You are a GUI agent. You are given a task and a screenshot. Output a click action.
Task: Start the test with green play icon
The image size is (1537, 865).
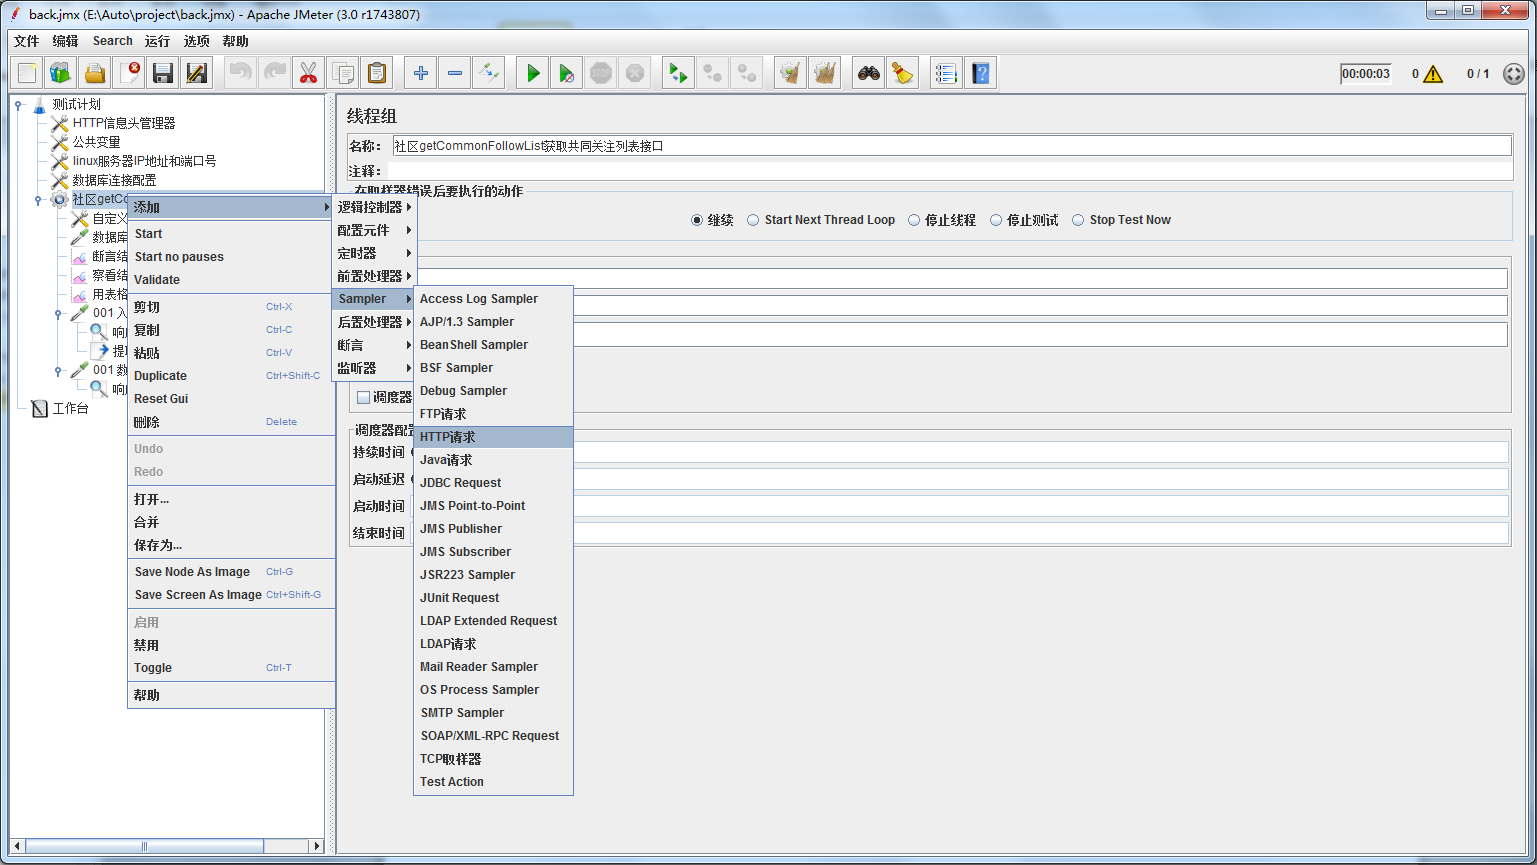(x=533, y=73)
